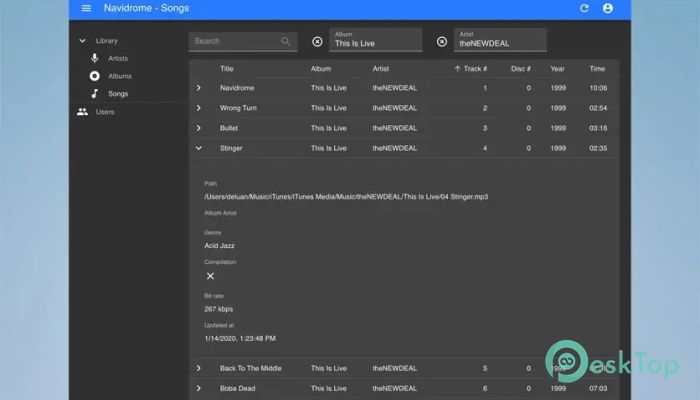
Task: Collapse the Stinger song details
Action: coord(199,148)
